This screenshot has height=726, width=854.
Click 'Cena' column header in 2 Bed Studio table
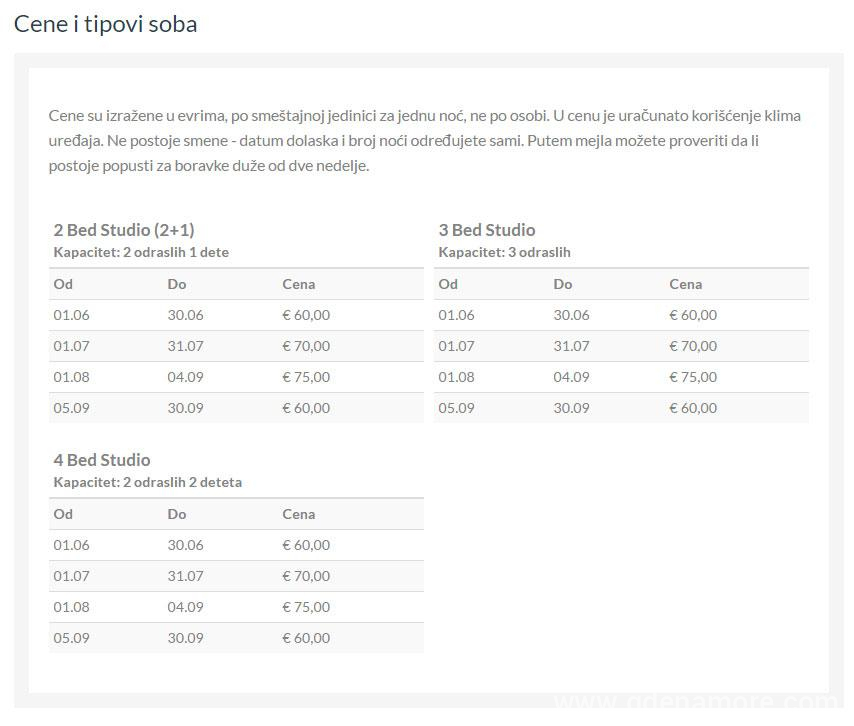[298, 284]
